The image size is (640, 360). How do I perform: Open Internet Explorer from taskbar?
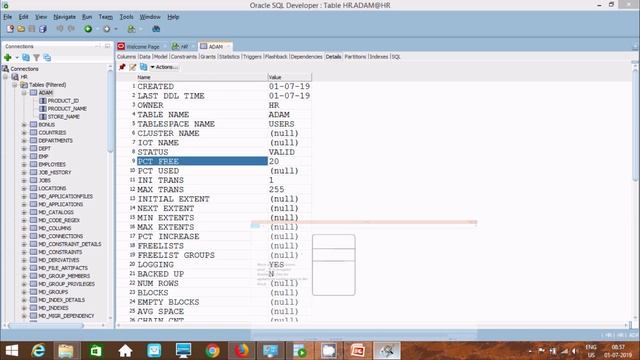coord(38,351)
